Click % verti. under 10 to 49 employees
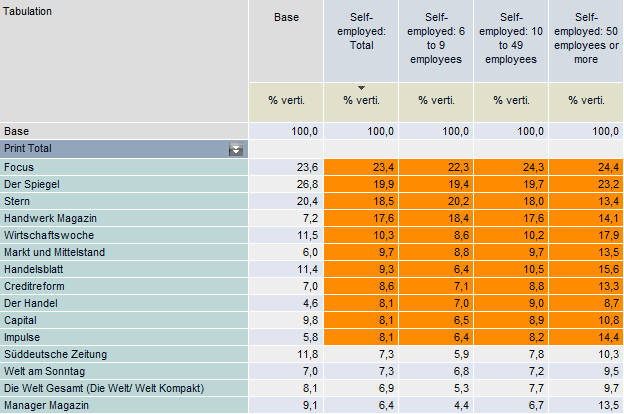Screen dimensions: 624x414 (x=511, y=100)
